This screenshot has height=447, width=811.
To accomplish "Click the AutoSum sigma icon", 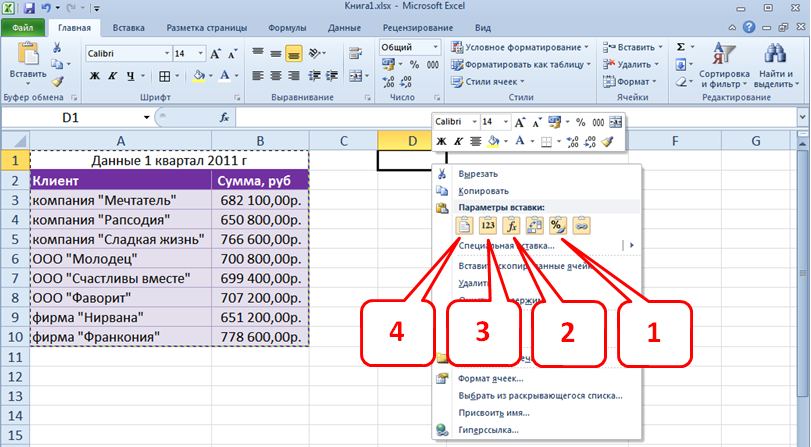I will [681, 46].
